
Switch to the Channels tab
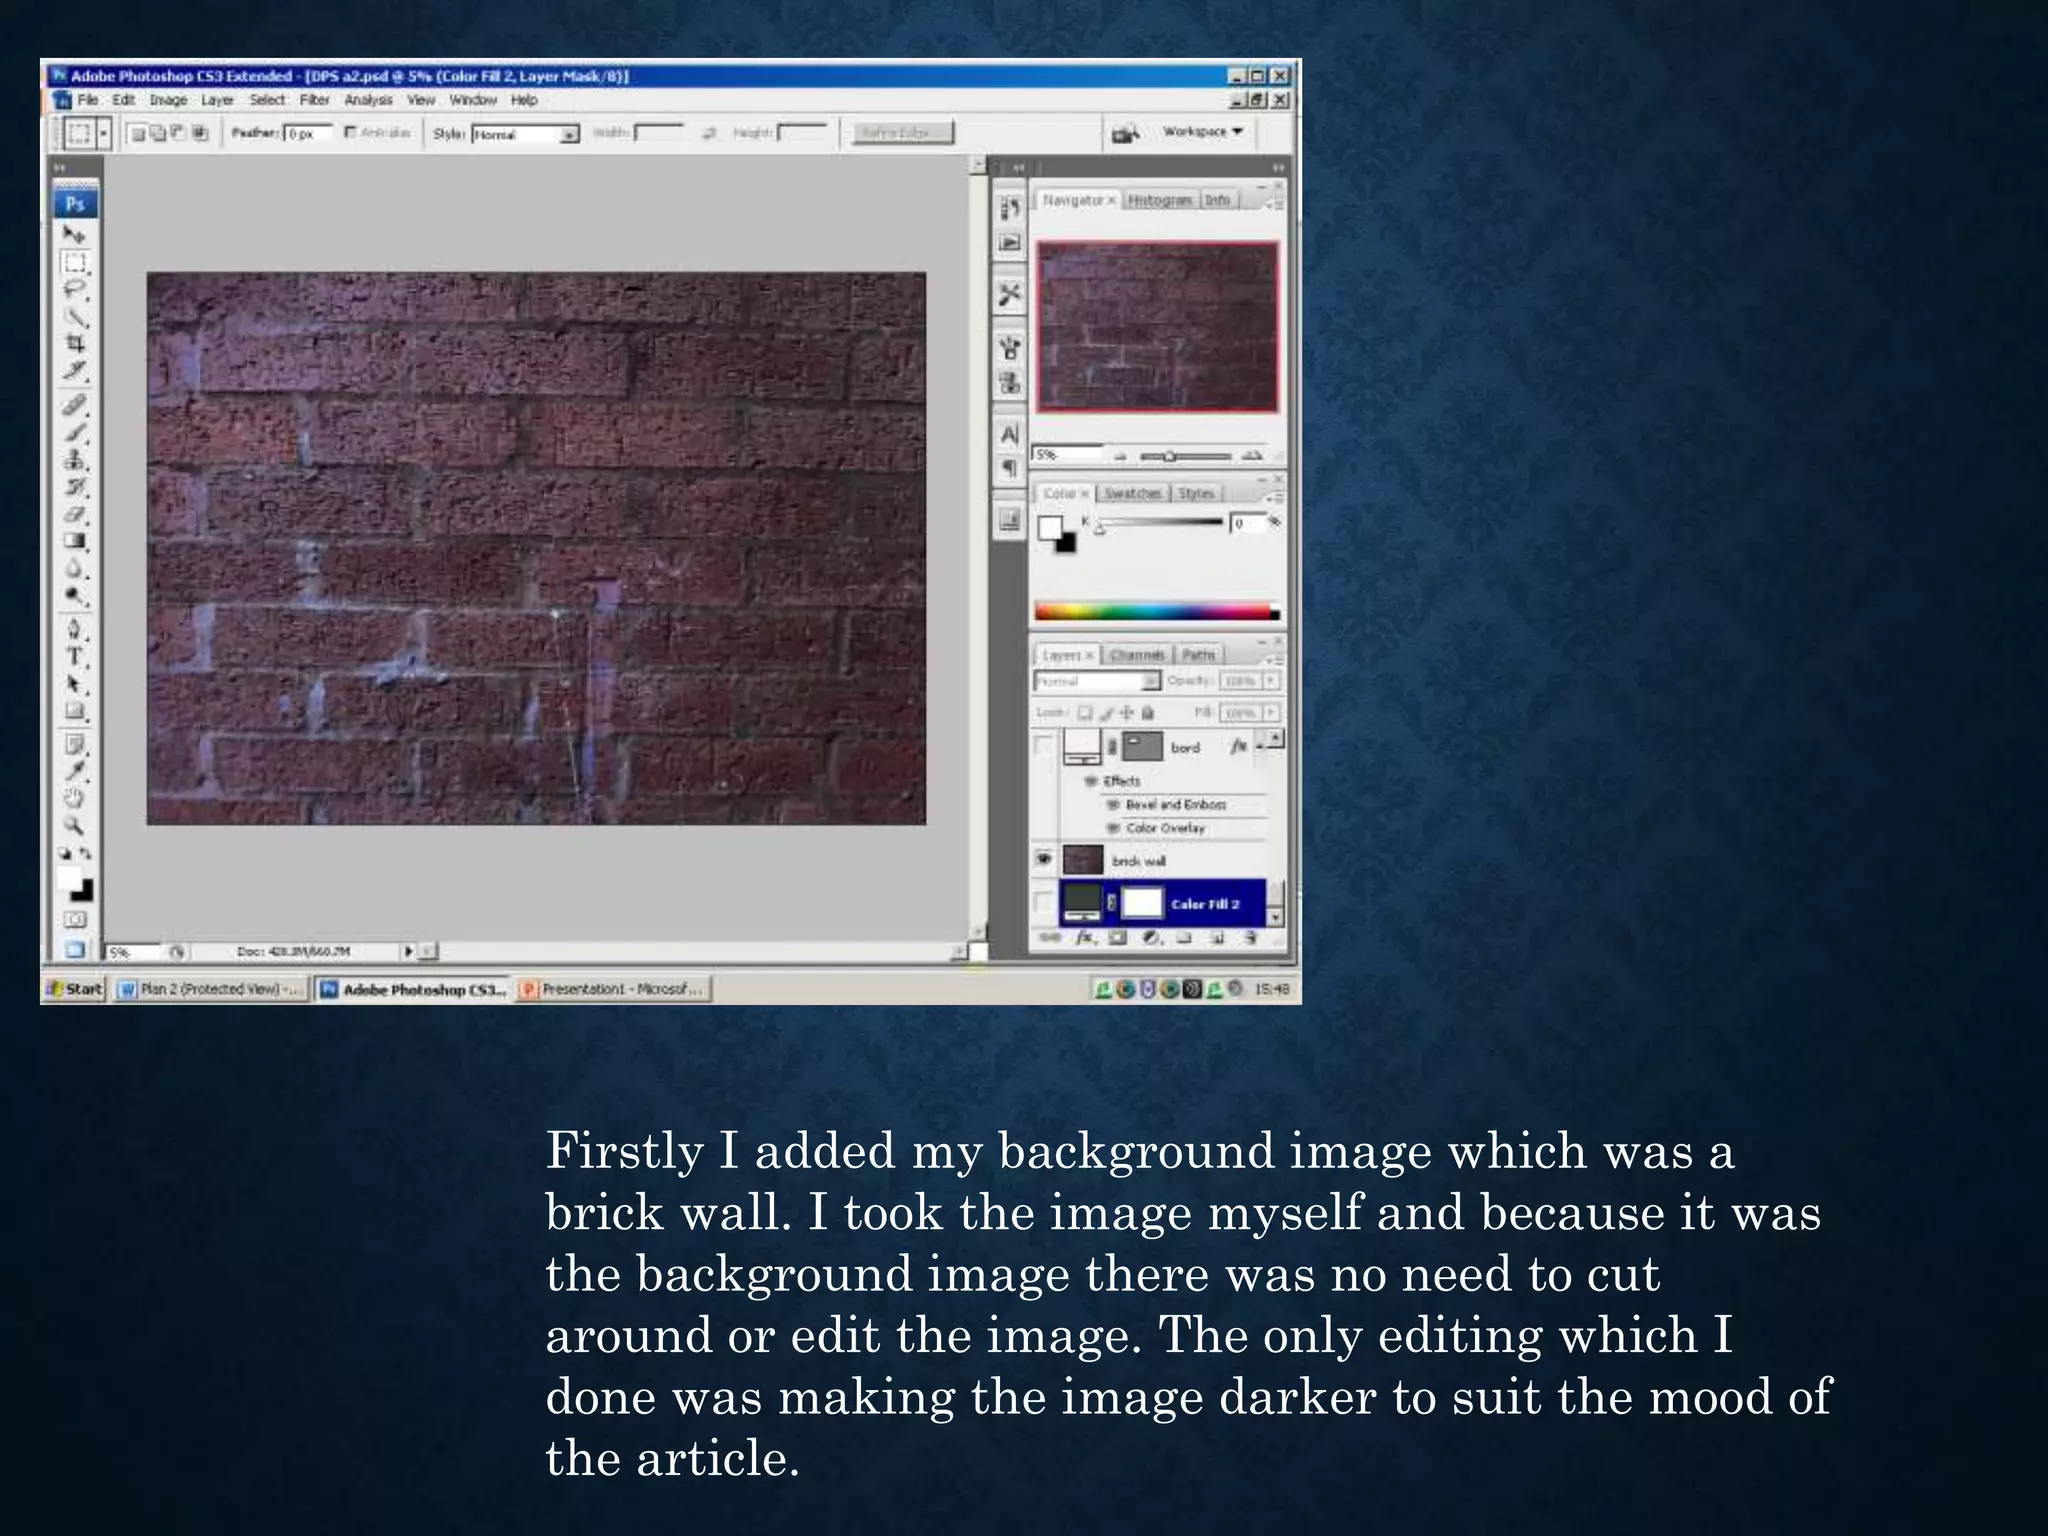[1137, 655]
